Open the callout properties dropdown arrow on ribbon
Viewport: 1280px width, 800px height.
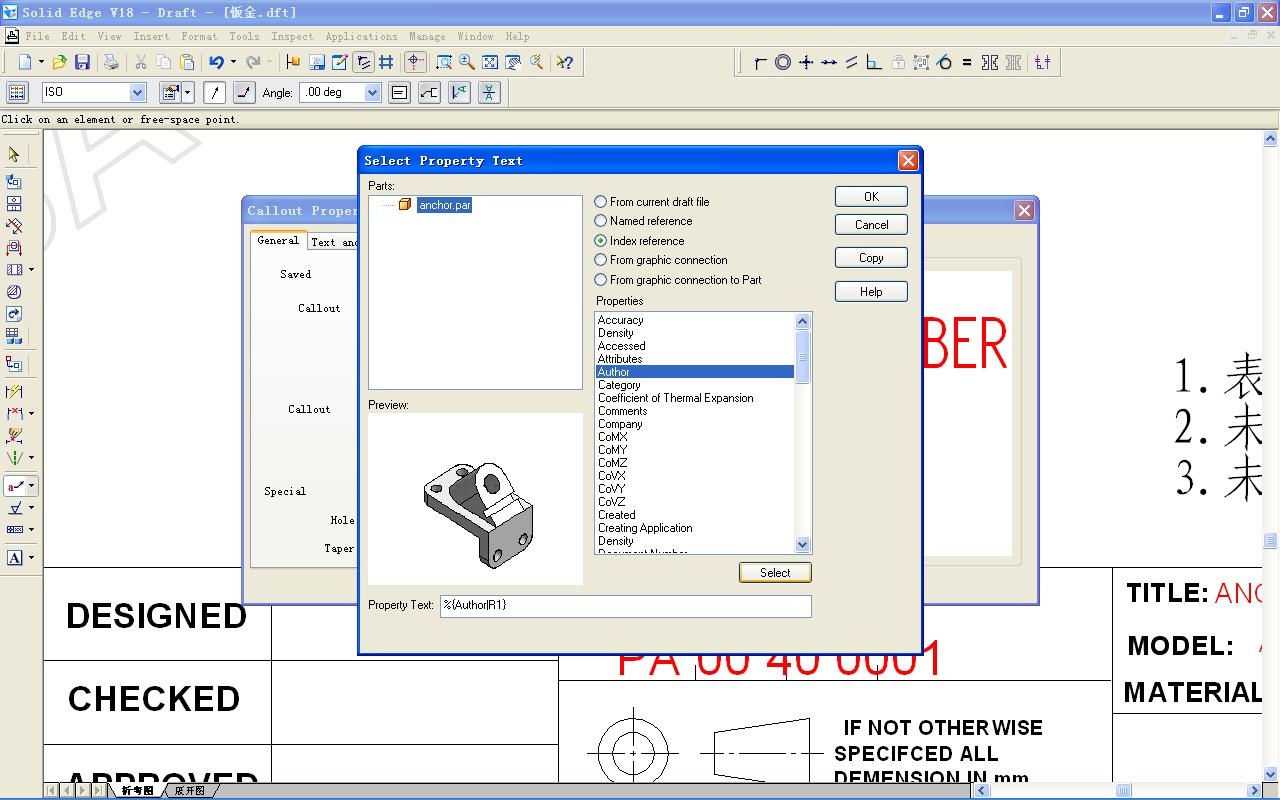point(188,93)
